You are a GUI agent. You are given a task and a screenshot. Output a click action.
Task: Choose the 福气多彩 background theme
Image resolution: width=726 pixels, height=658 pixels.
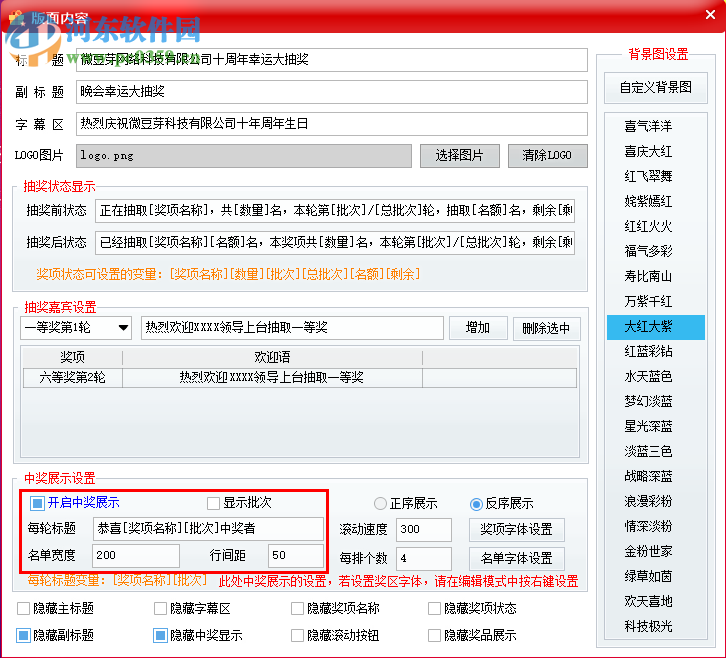pos(656,251)
